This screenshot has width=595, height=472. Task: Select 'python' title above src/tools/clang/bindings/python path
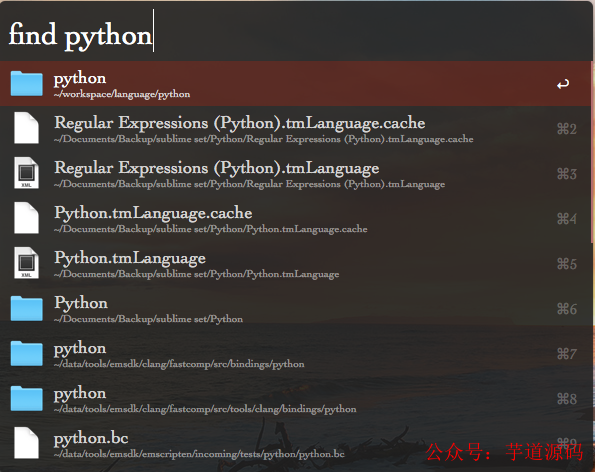80,393
